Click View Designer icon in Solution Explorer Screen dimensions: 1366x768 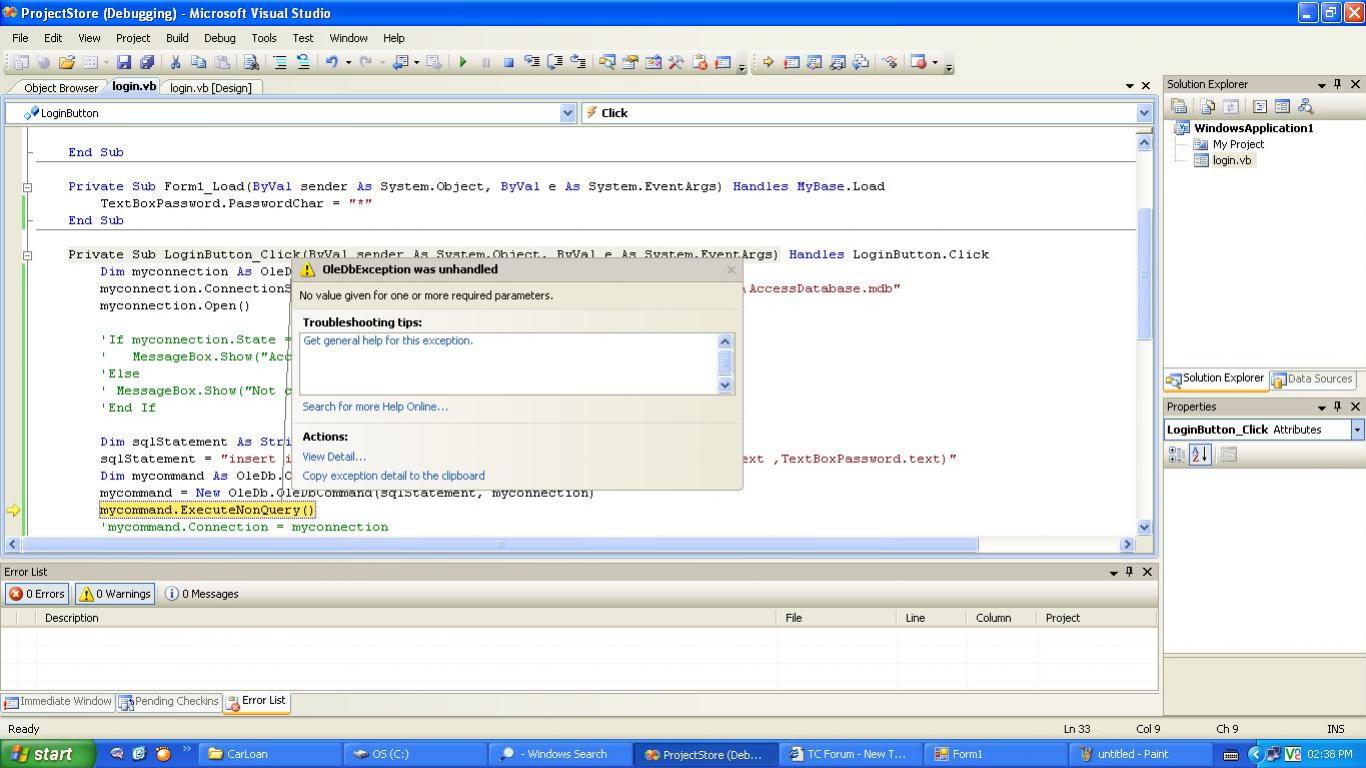tap(1282, 106)
